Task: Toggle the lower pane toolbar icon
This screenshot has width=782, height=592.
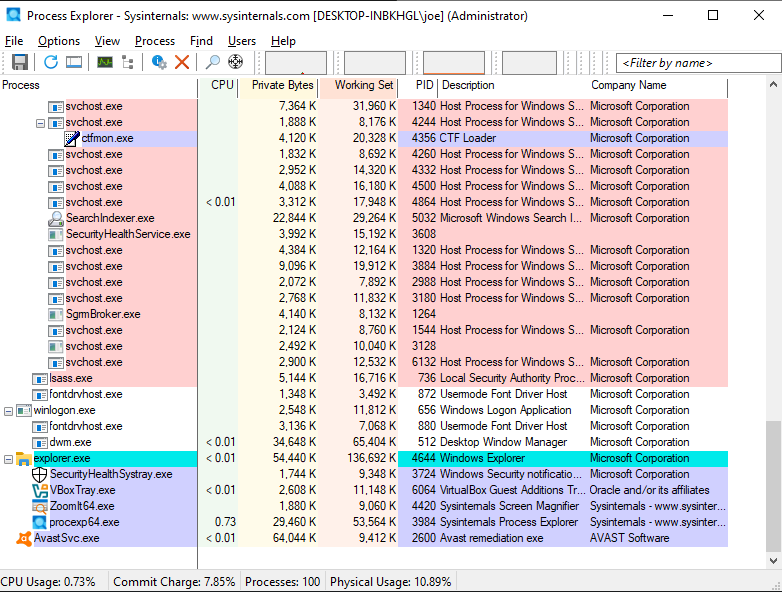Action: [x=74, y=62]
